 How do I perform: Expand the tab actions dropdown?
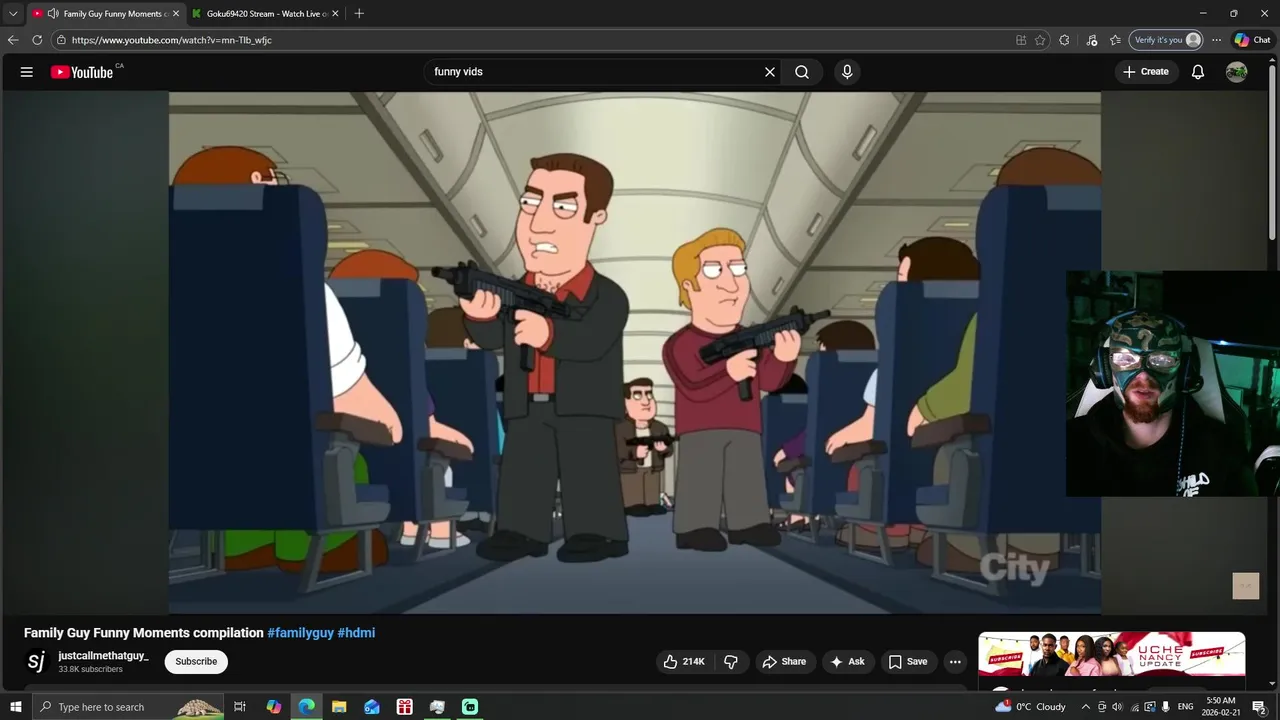13,14
